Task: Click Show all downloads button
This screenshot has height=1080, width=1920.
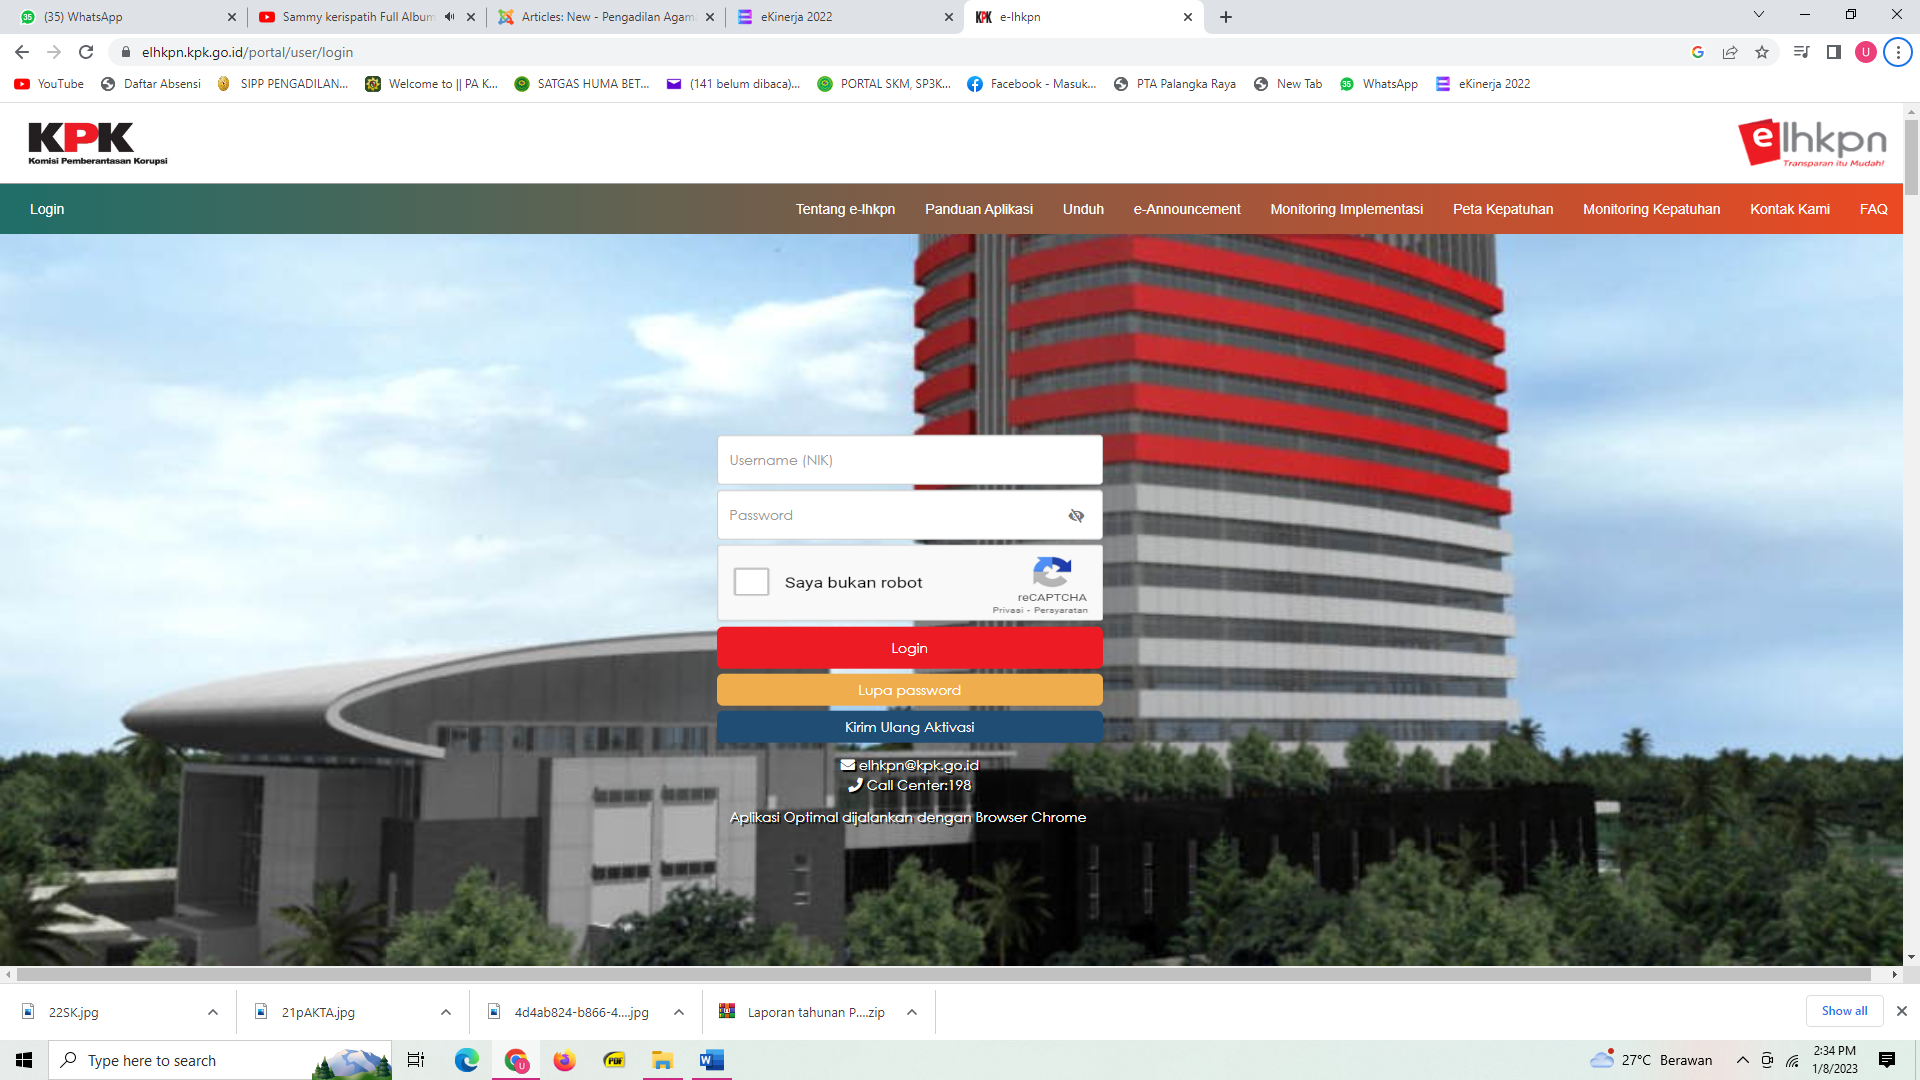Action: (1844, 1011)
